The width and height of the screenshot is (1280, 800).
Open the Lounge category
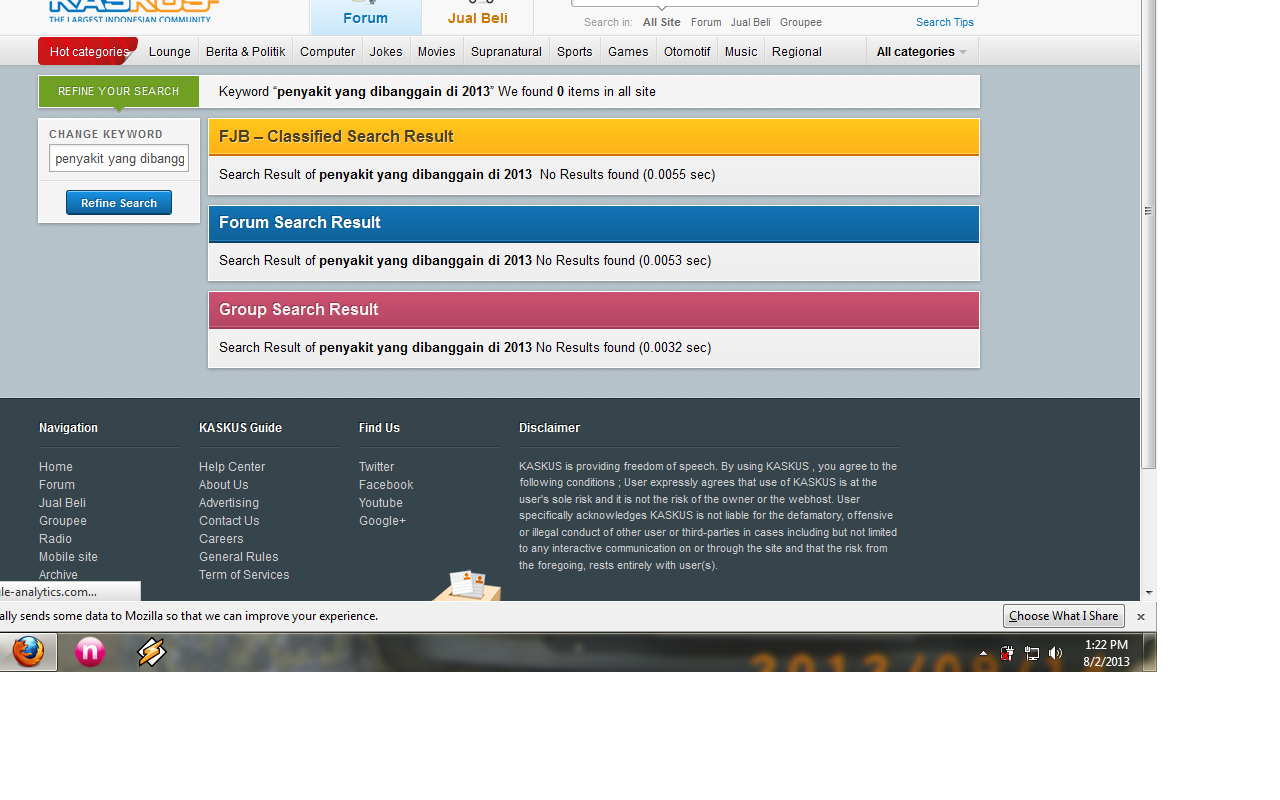pos(170,52)
